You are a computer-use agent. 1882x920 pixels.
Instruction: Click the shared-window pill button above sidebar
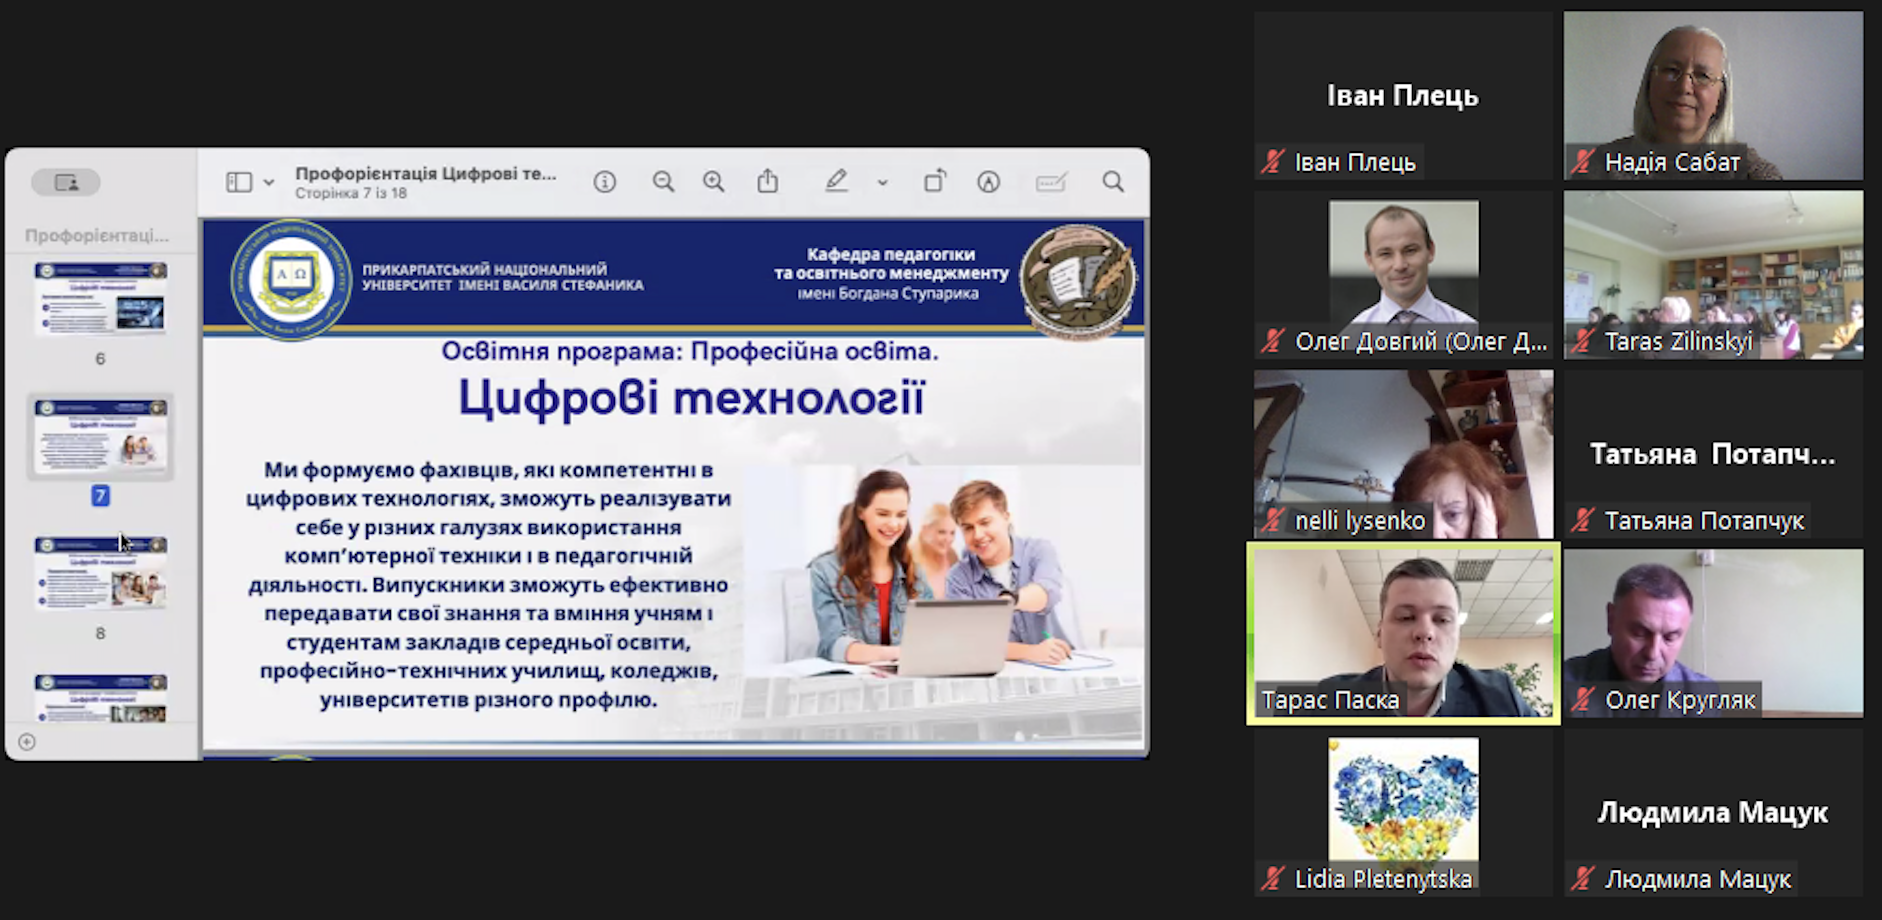tap(66, 182)
